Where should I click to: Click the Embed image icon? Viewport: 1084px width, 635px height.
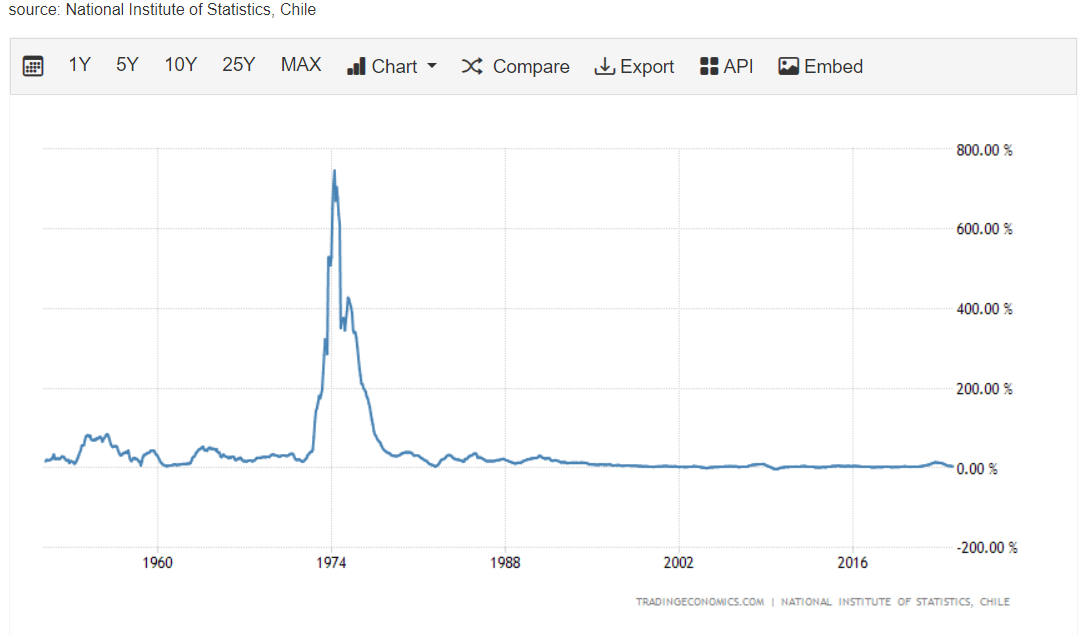click(788, 66)
